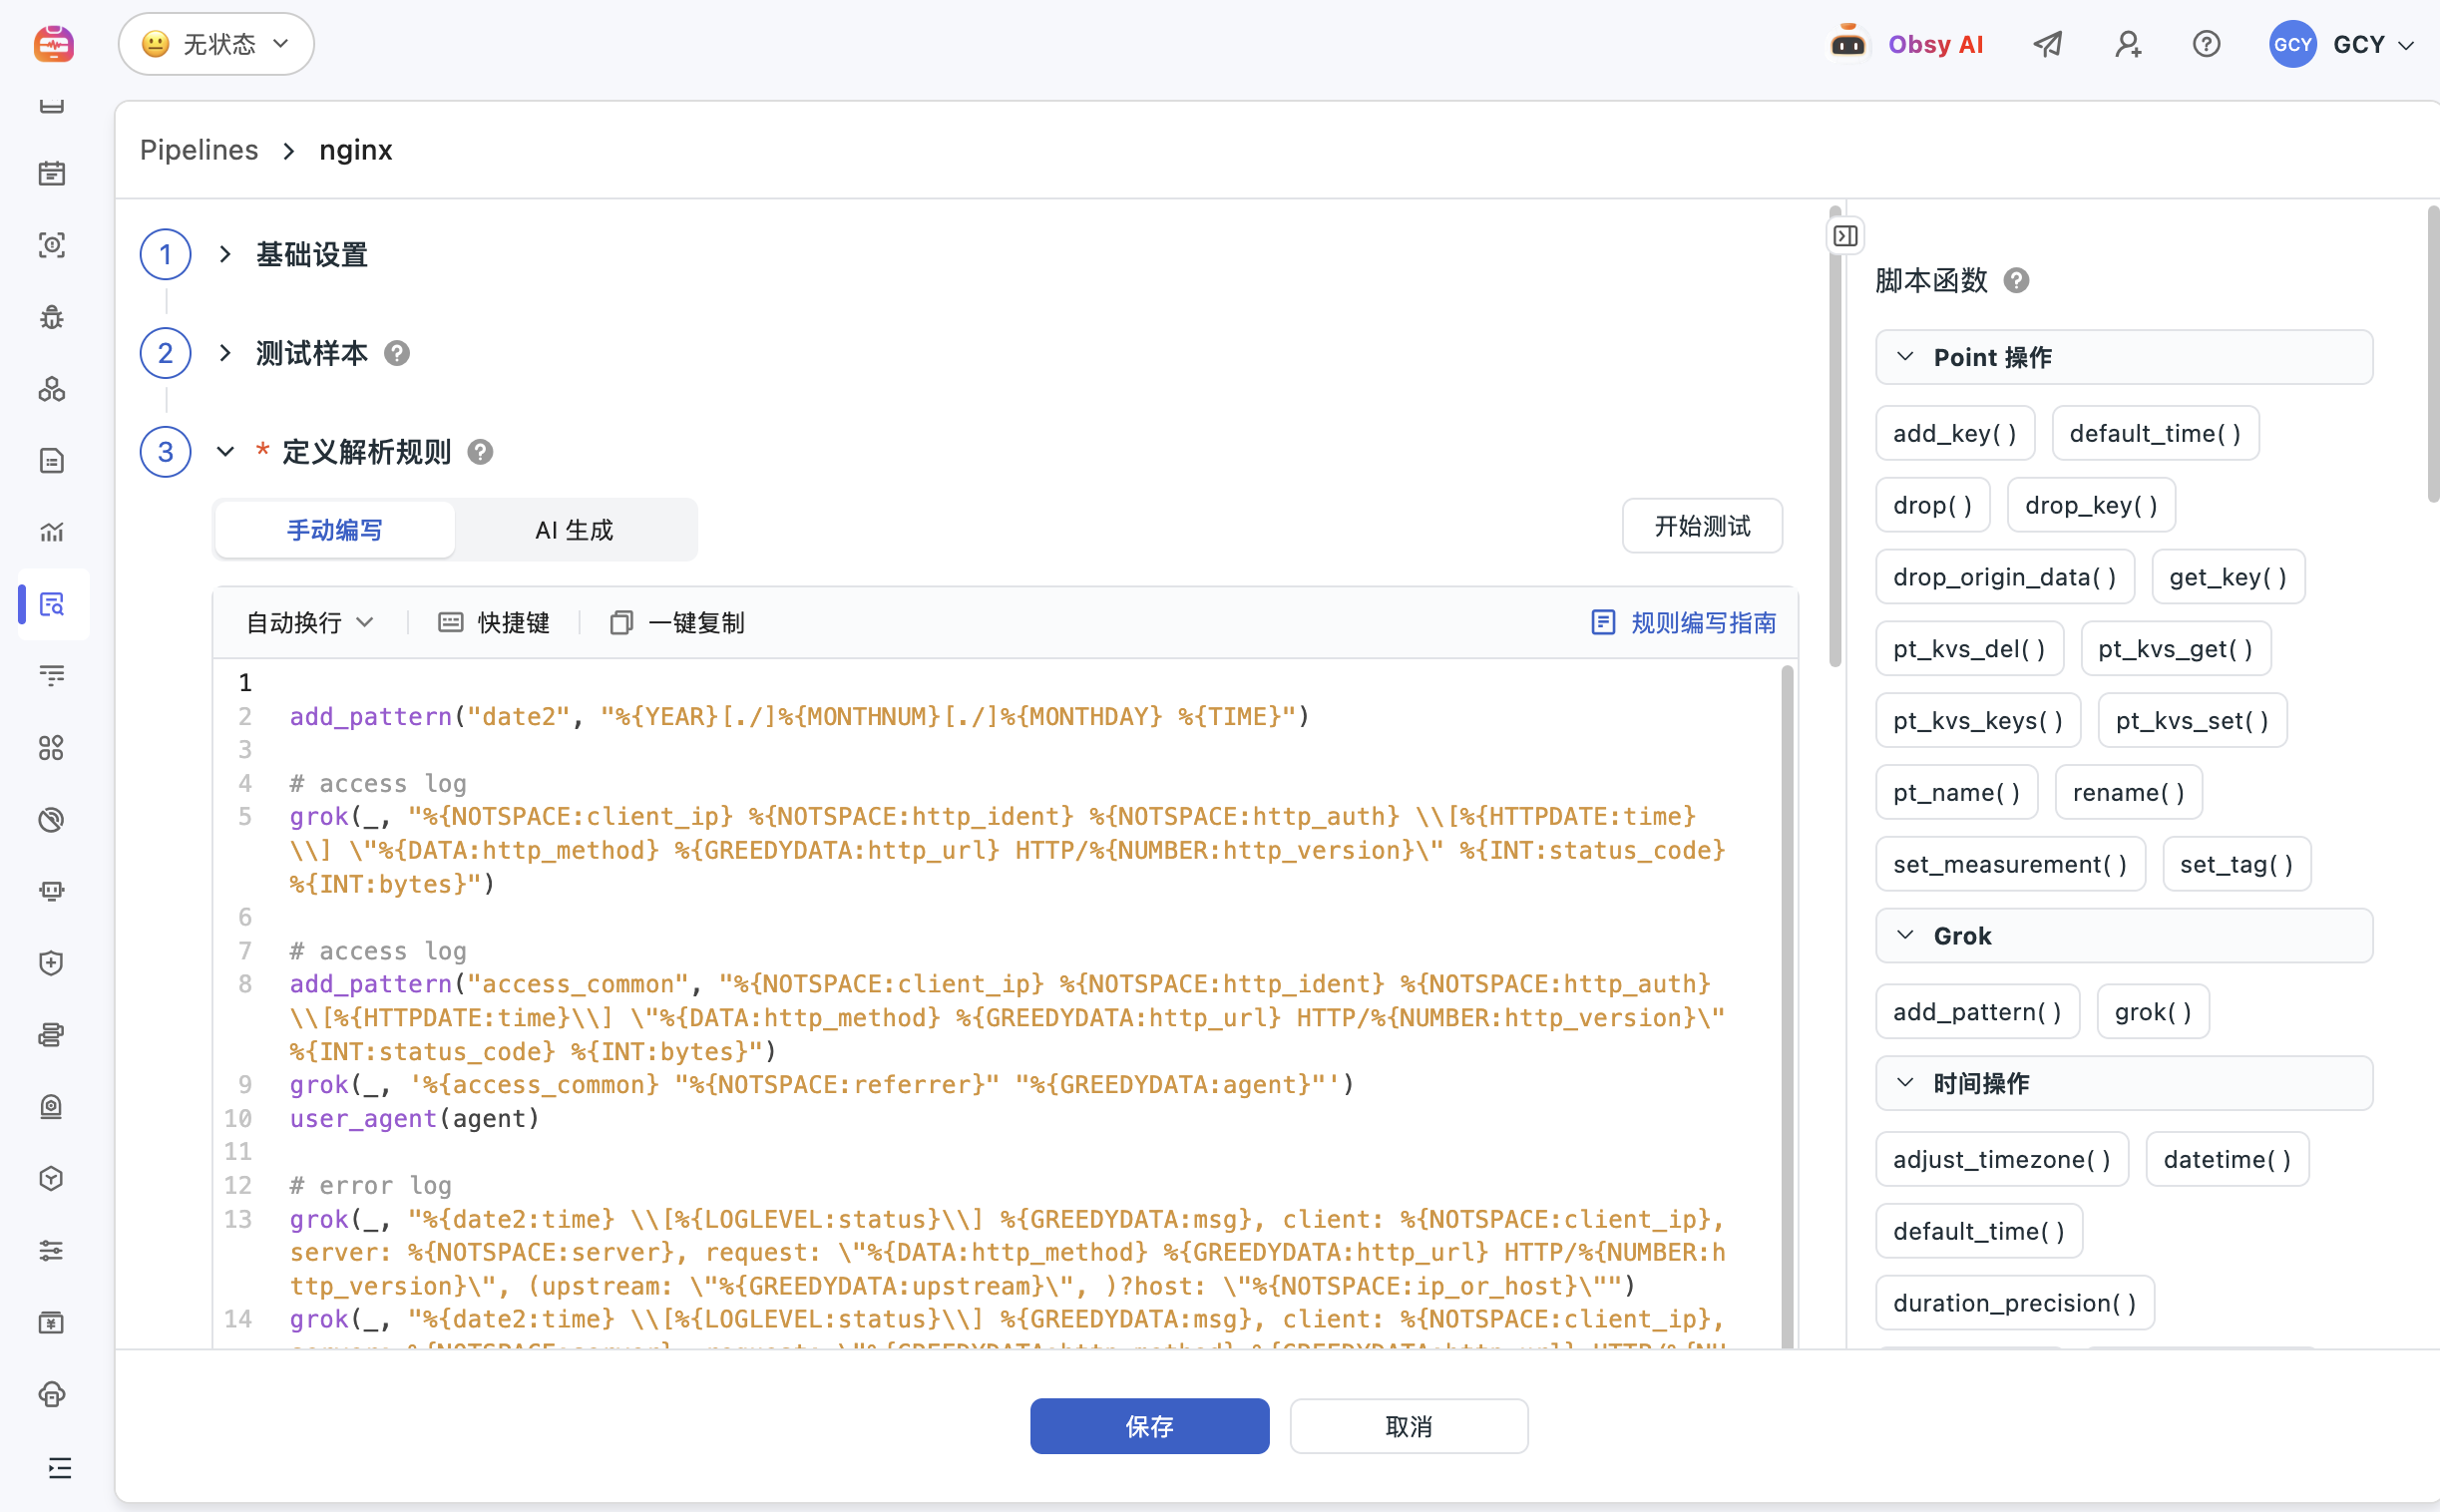Screen dimensions: 2440x1512
Task: Collapse the script functions side panel icon
Action: pos(1845,236)
